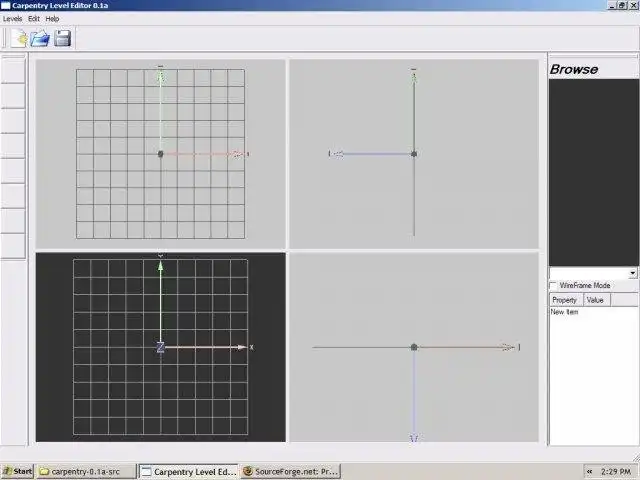640x480 pixels.
Task: Click the dark Browse preview area
Action: tap(593, 172)
